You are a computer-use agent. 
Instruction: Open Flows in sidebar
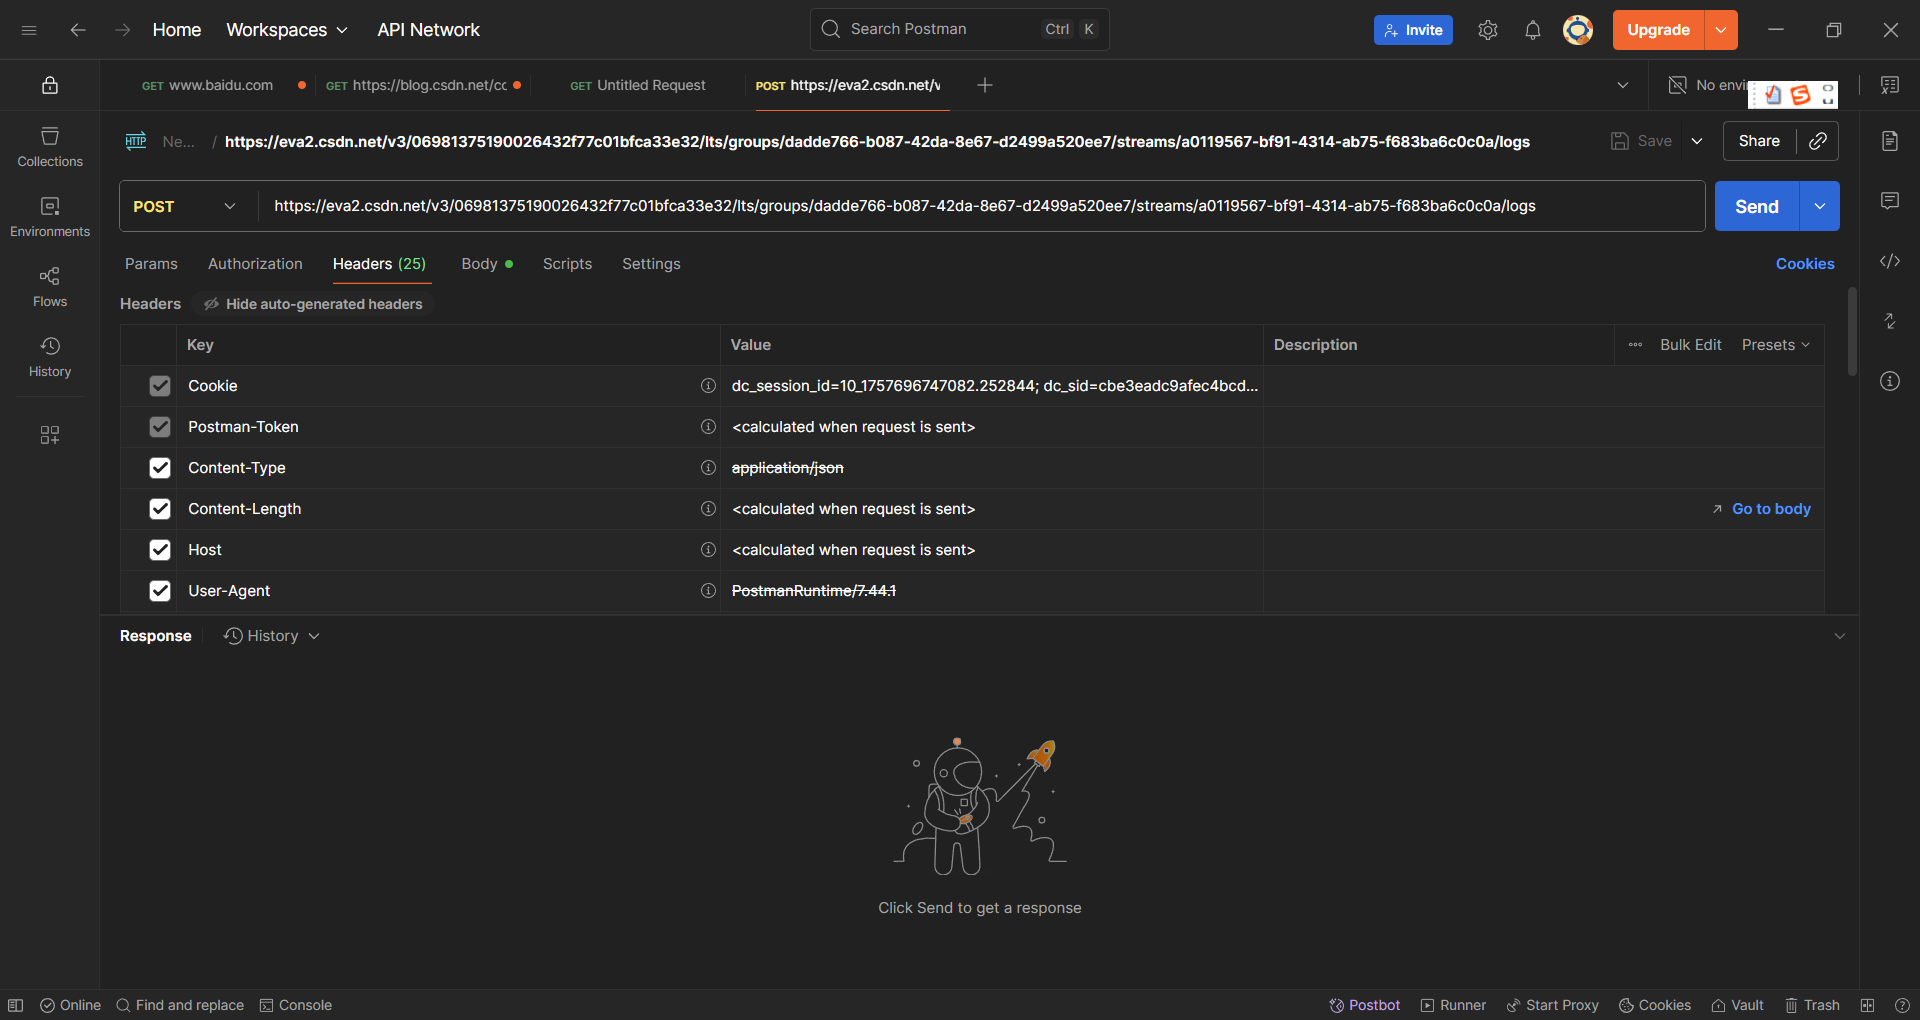(x=50, y=287)
